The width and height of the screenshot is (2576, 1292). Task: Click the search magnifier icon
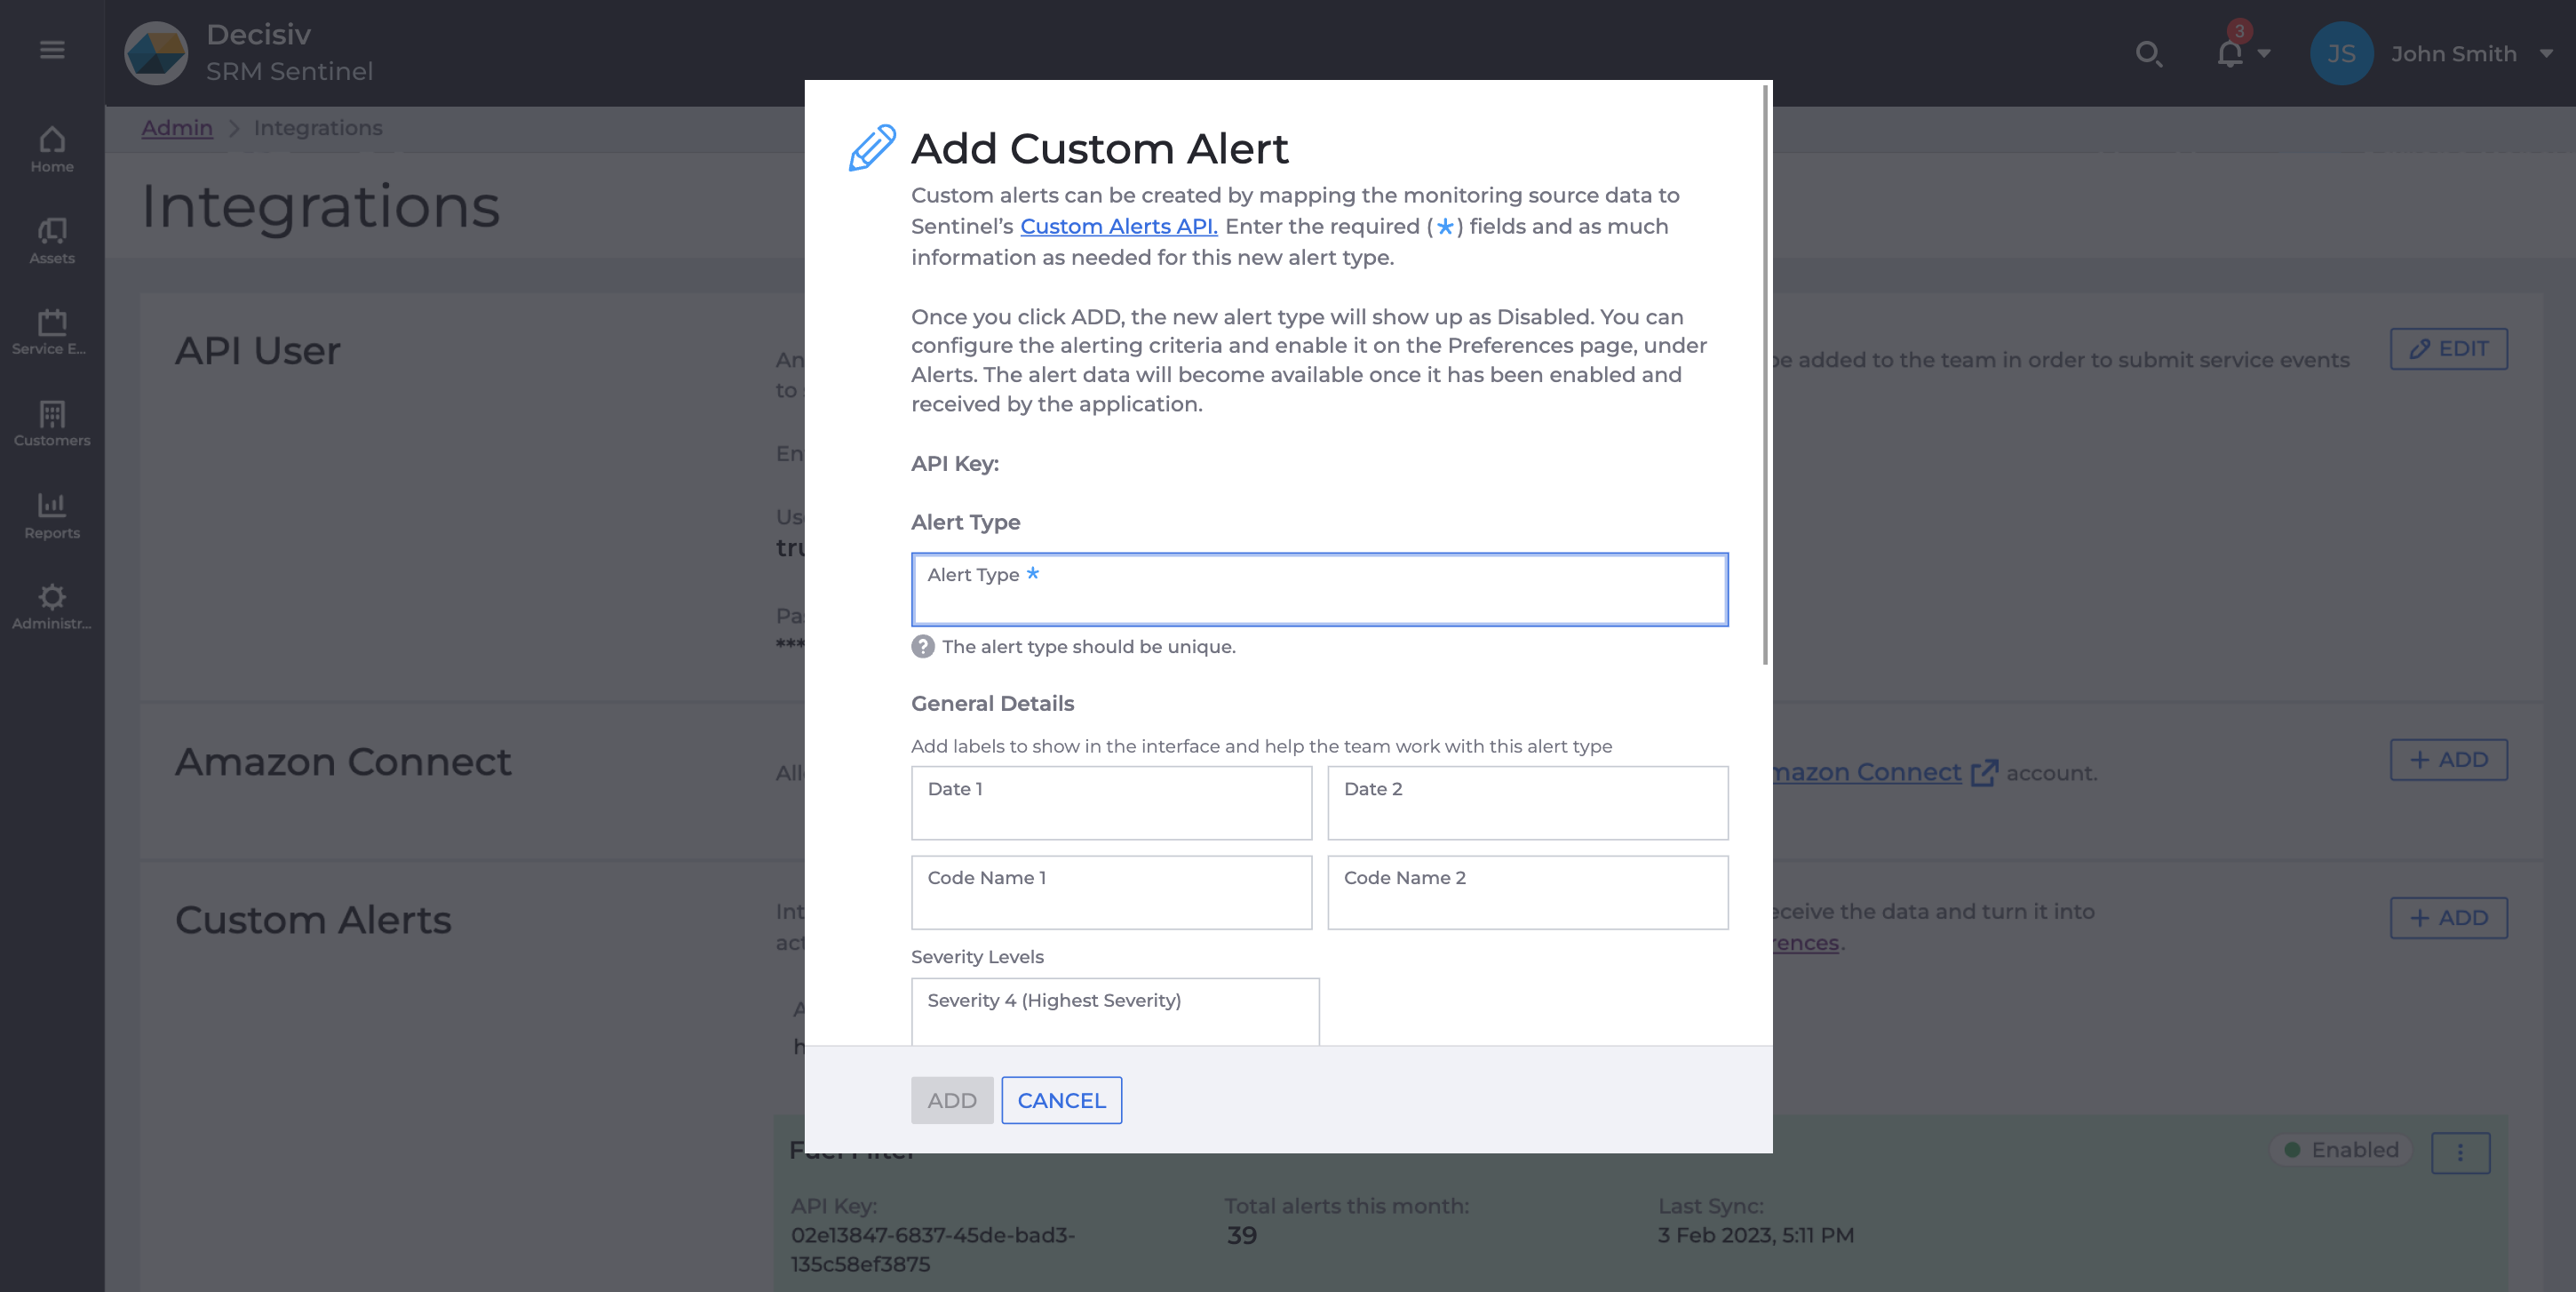(x=2149, y=54)
